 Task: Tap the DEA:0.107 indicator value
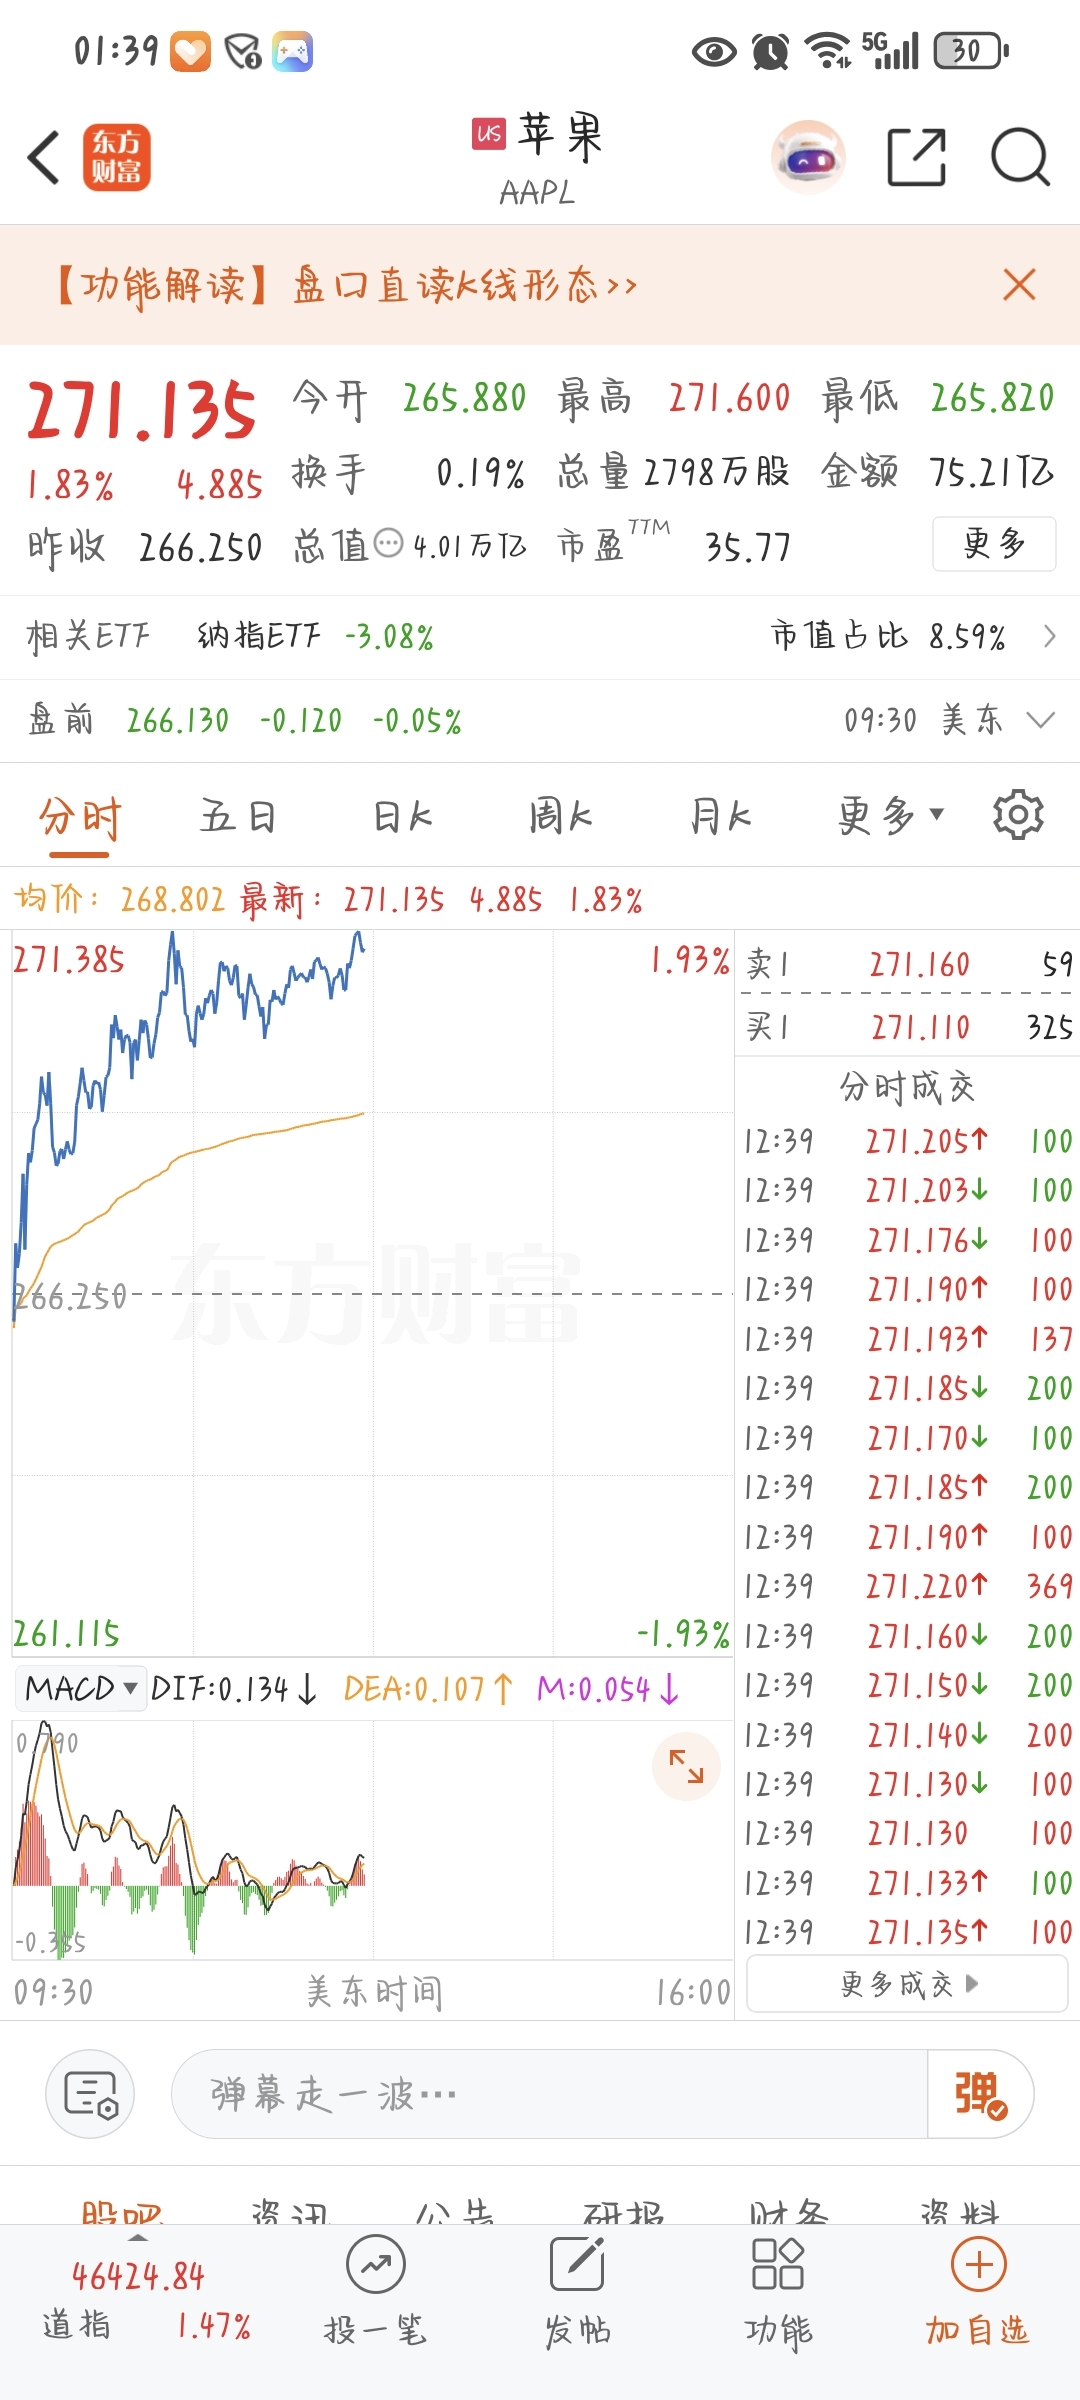[x=428, y=1689]
